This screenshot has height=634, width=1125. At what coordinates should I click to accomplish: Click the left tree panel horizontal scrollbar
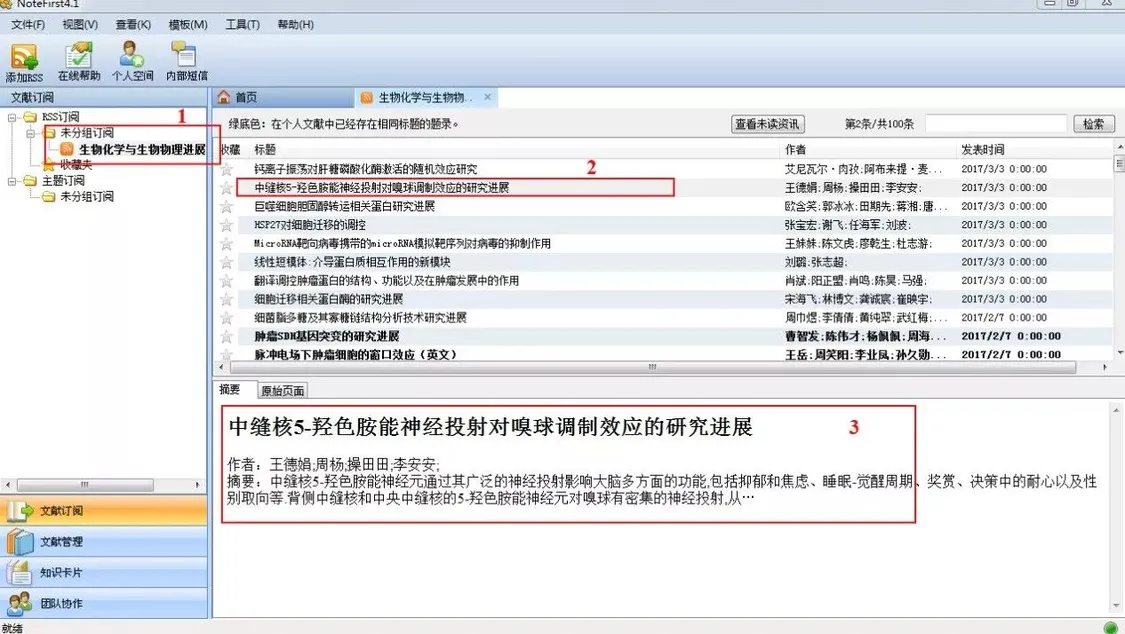85,485
